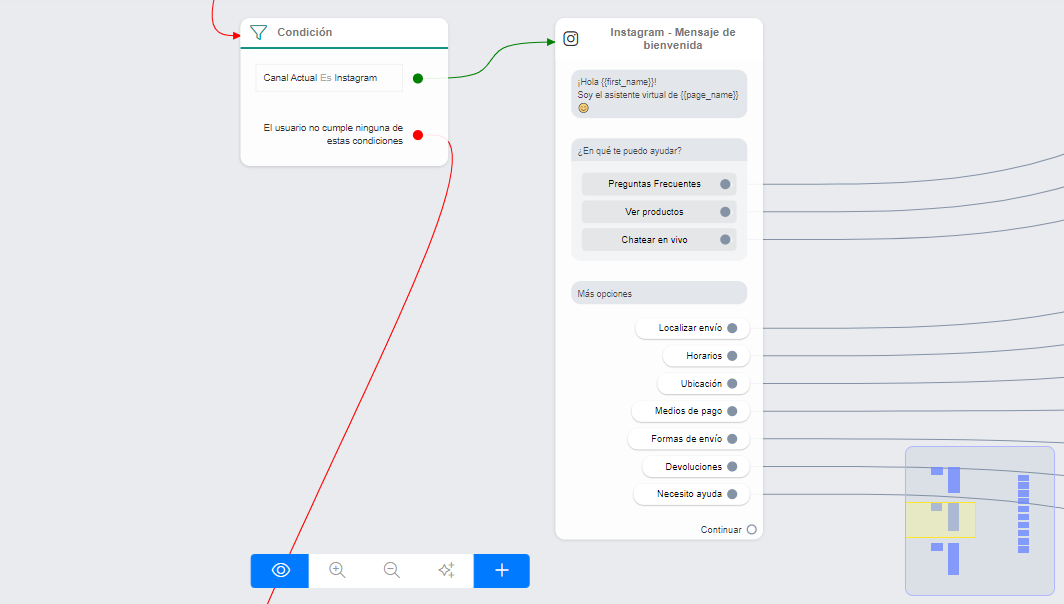Click the funnel icon on Condición node

[258, 32]
